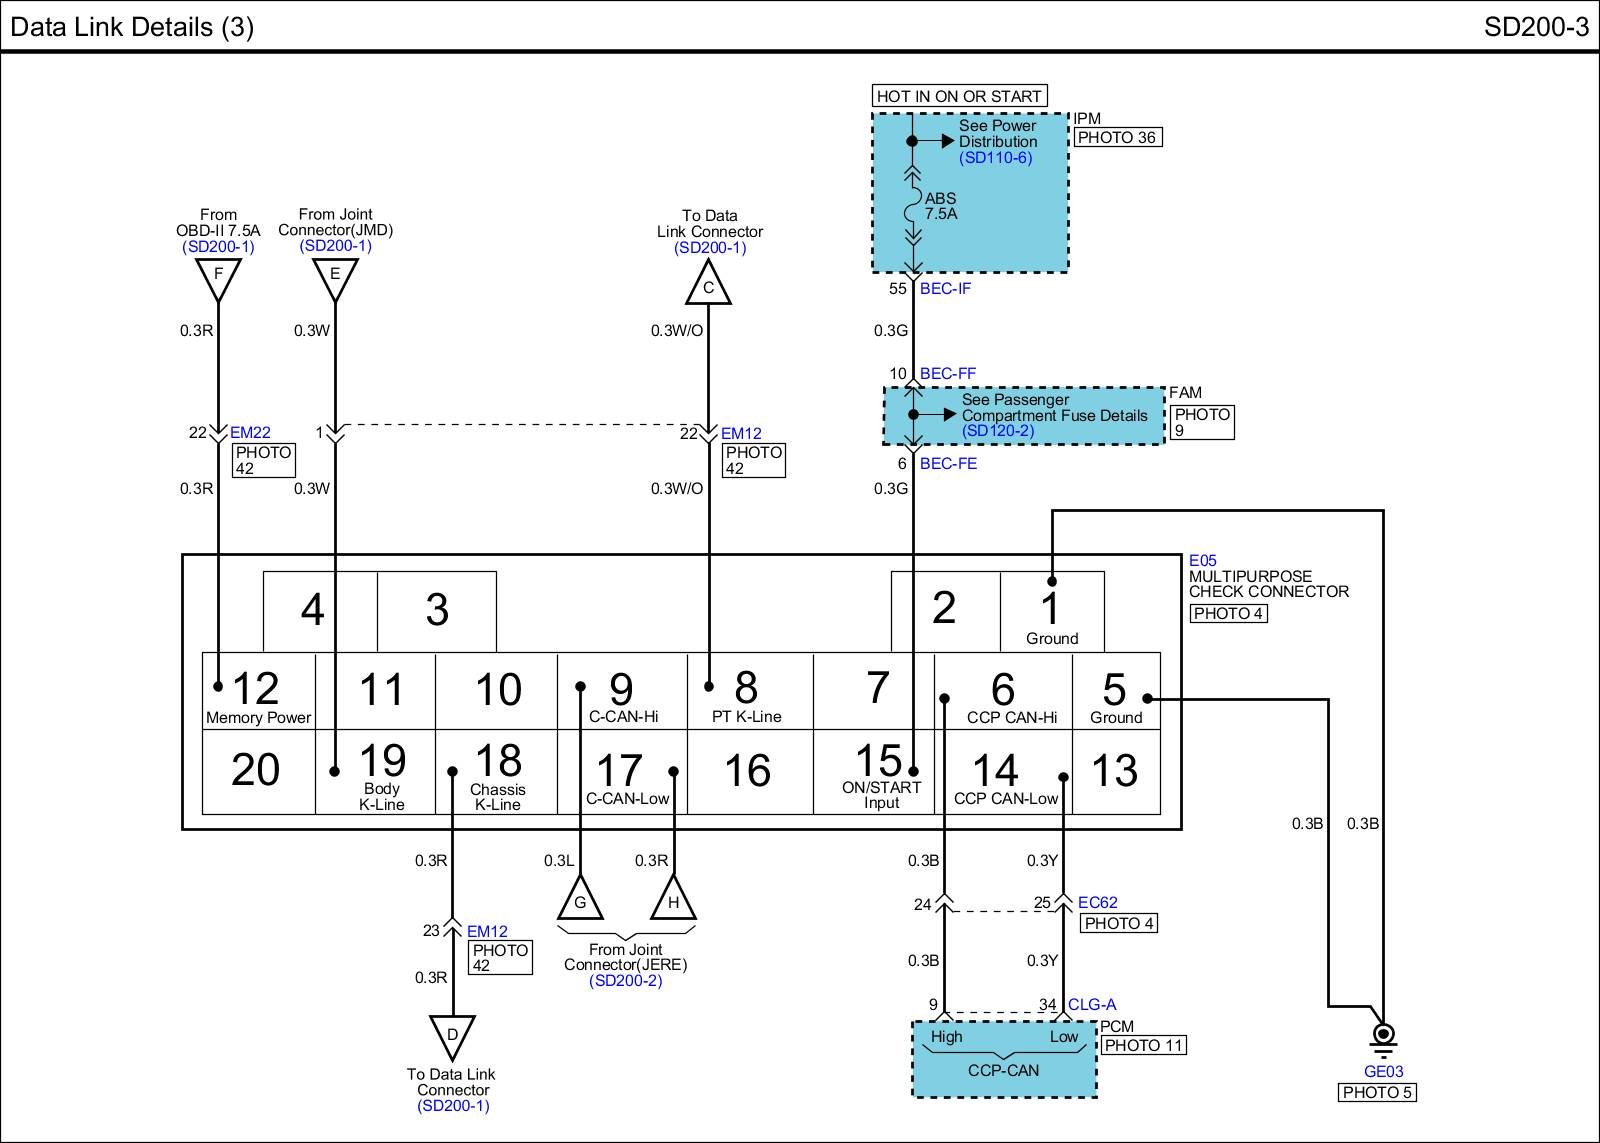Screen dimensions: 1600x1143
Task: Select the triangle connector marked H
Action: point(673,900)
